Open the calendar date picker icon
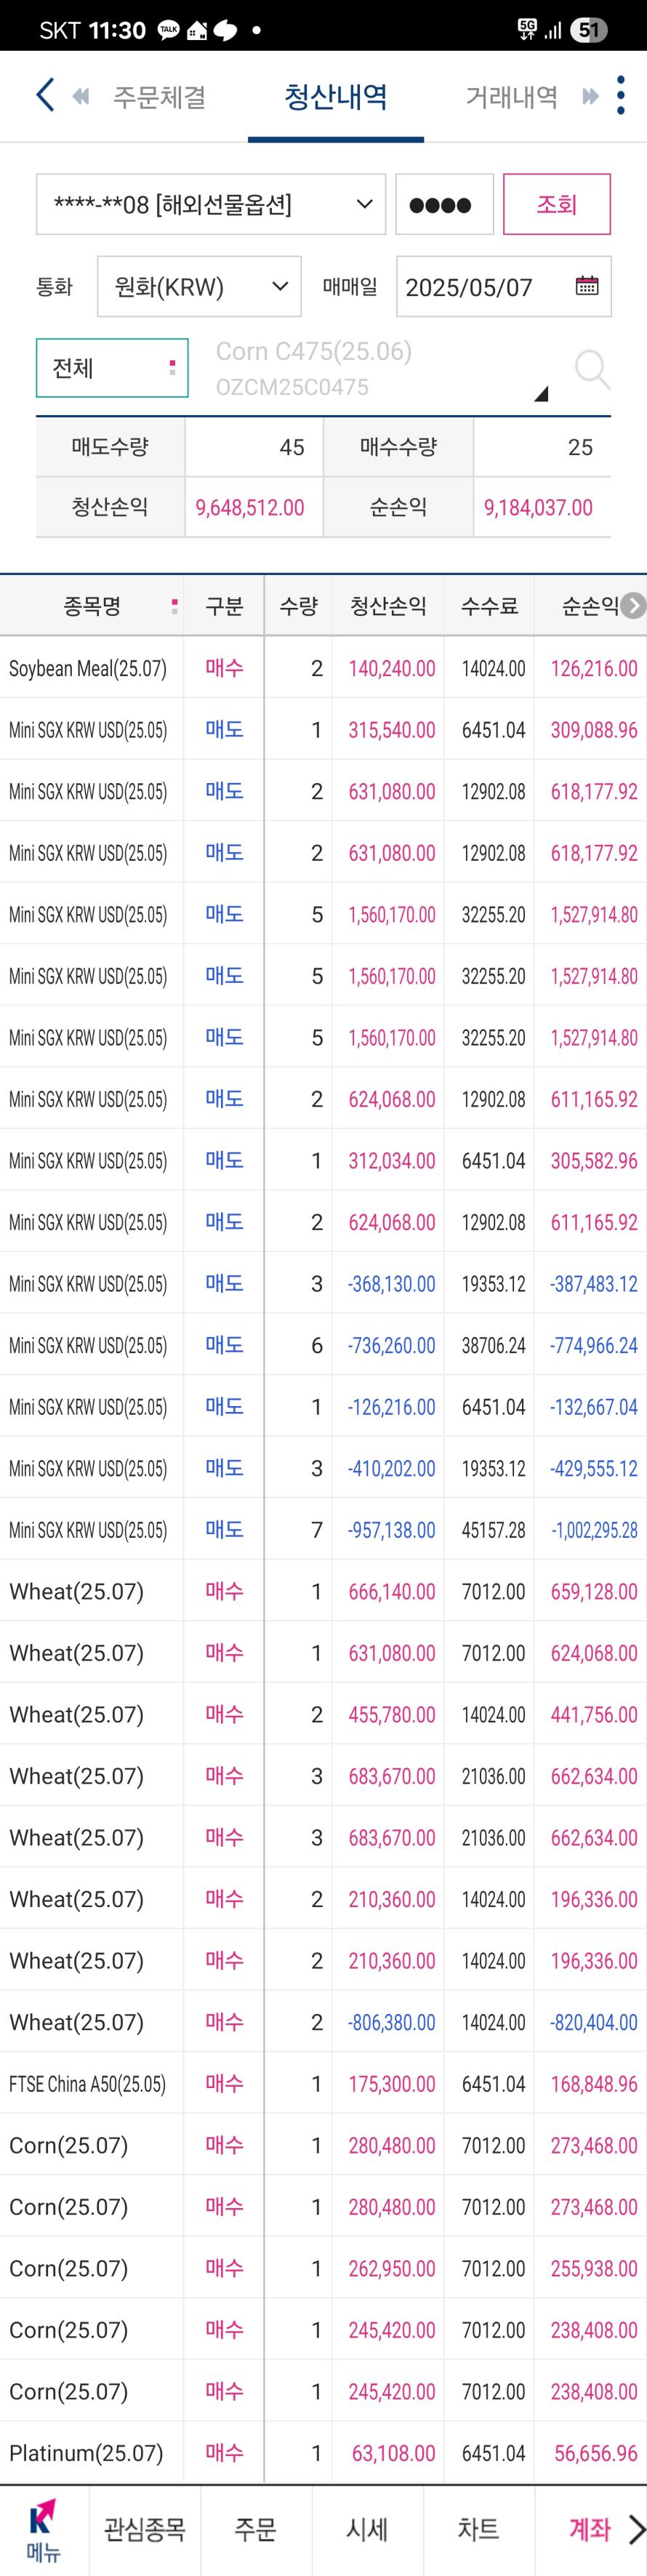The height and width of the screenshot is (2576, 647). point(587,286)
